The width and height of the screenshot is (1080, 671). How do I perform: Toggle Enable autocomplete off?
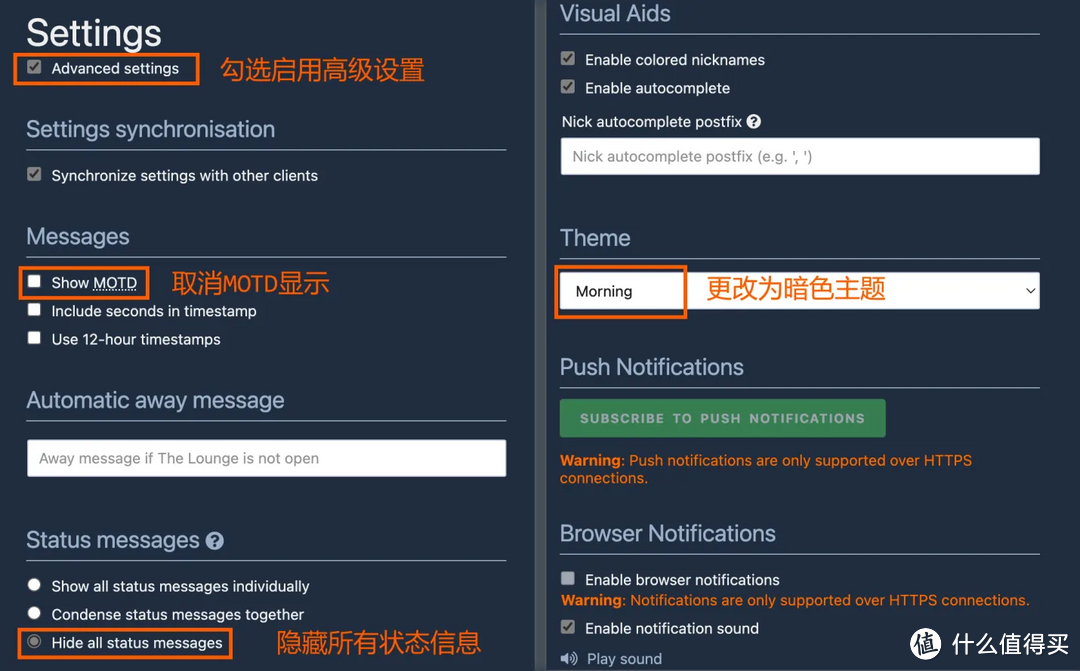[x=567, y=88]
